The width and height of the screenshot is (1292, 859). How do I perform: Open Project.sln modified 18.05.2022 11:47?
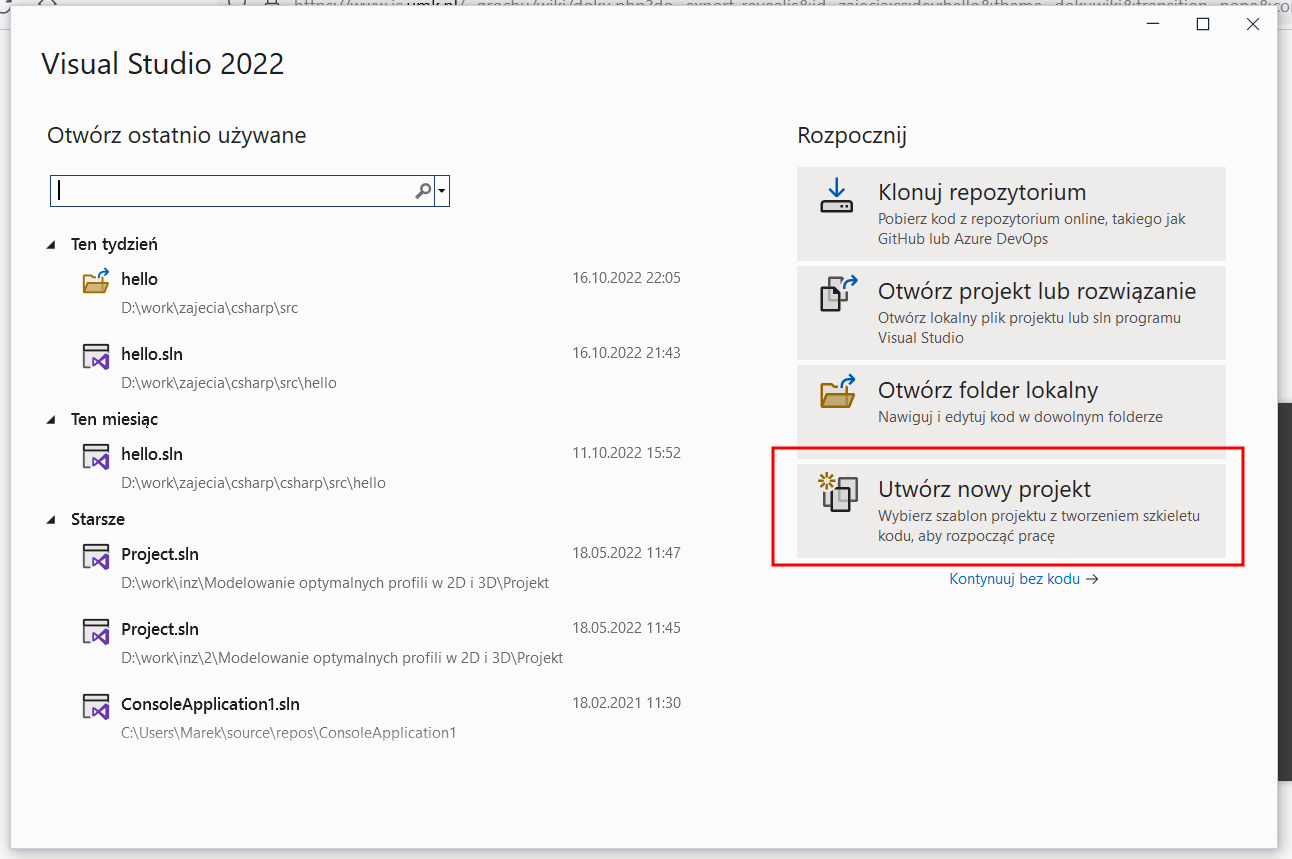point(160,554)
